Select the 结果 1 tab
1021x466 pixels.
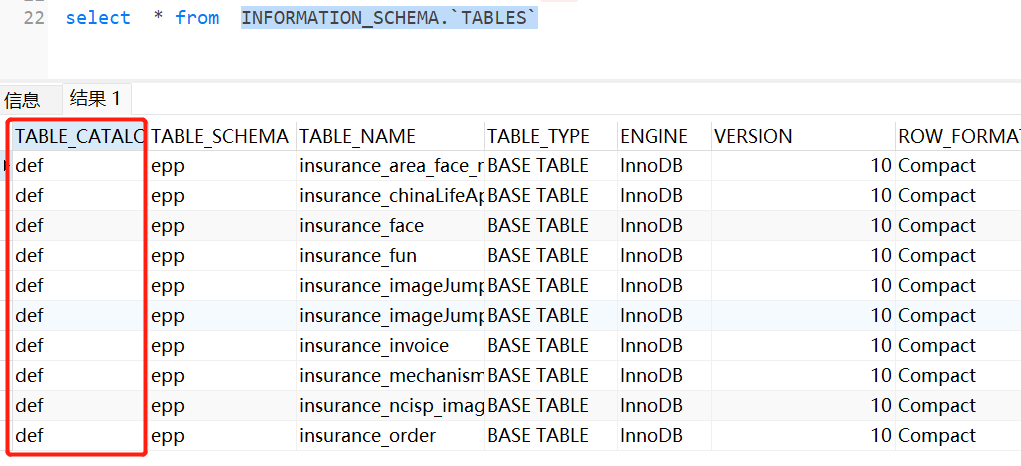click(95, 98)
